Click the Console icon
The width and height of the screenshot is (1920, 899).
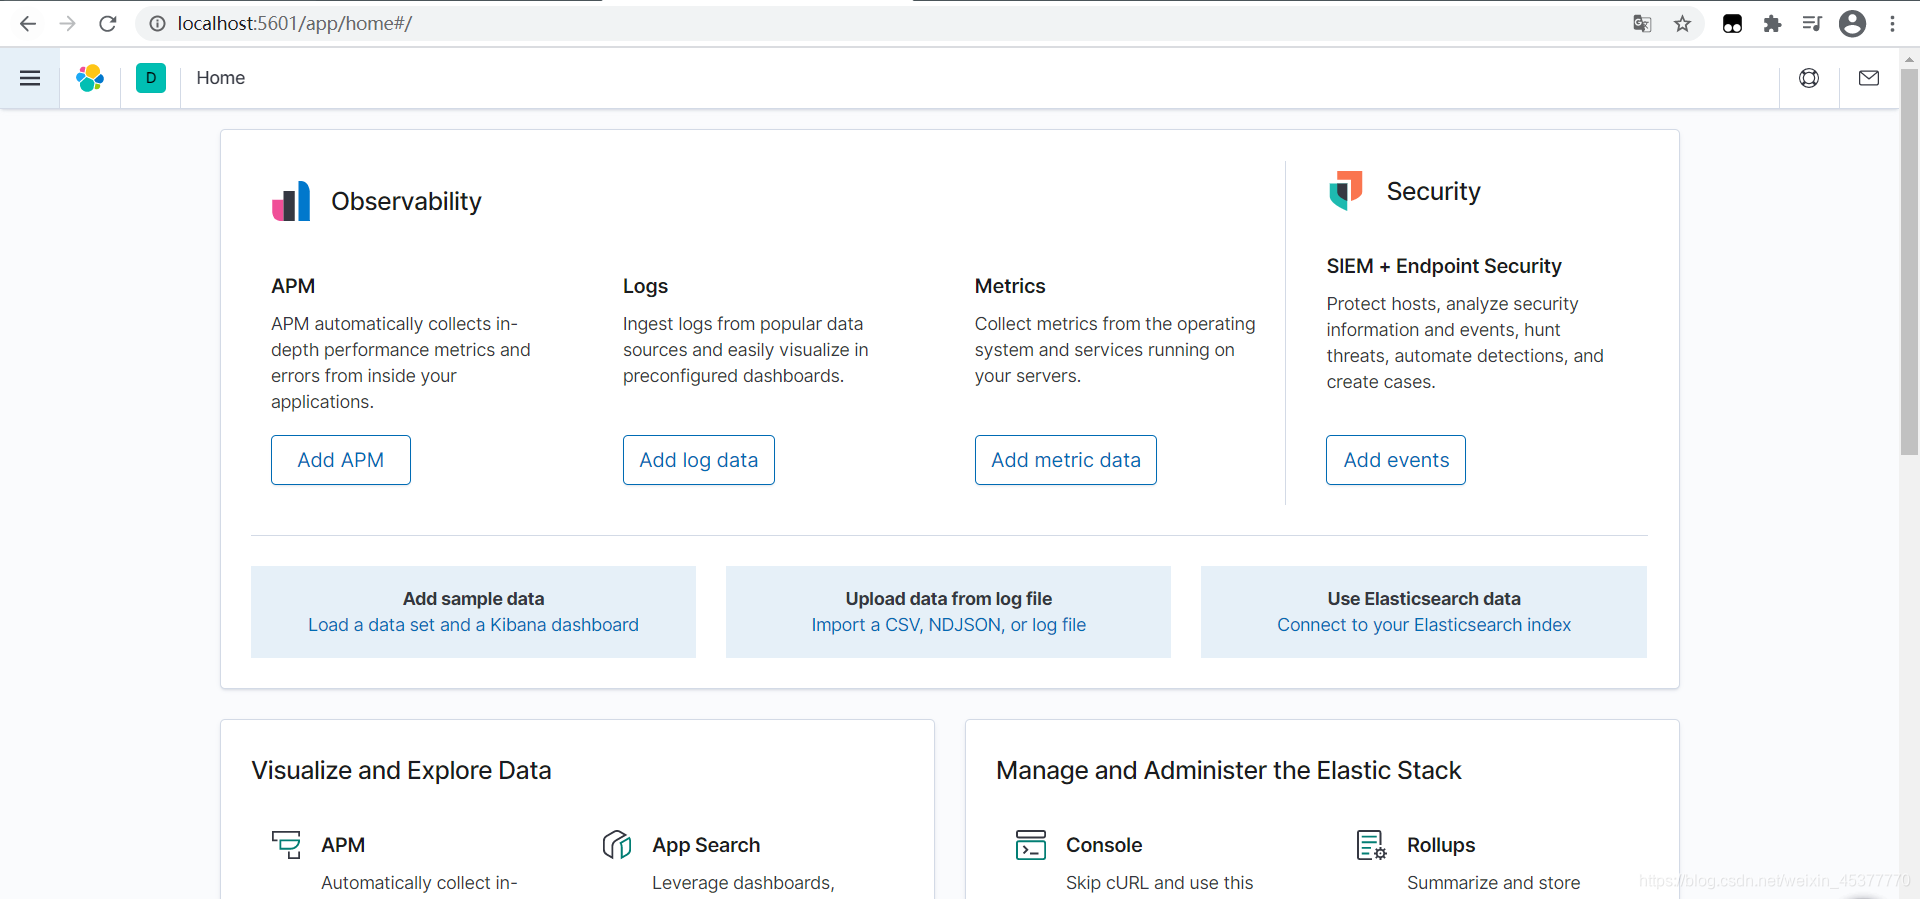tap(1031, 845)
